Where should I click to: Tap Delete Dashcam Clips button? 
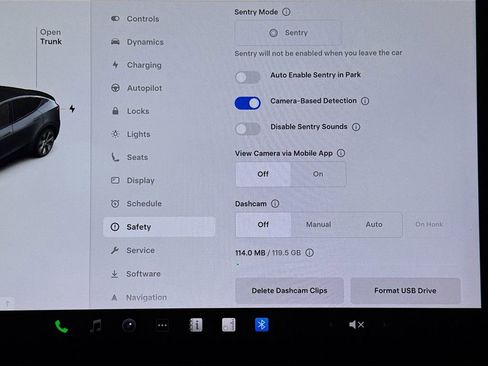pyautogui.click(x=289, y=291)
